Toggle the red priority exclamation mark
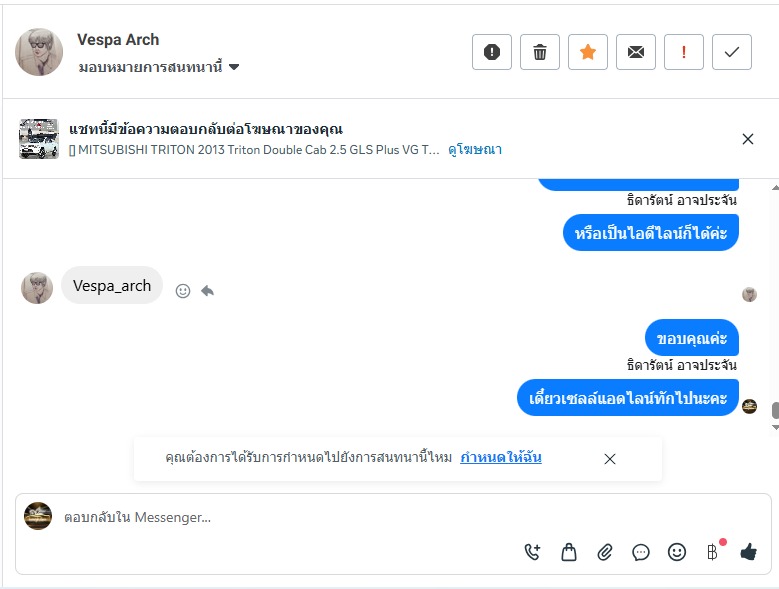This screenshot has width=779, height=589. coord(684,52)
